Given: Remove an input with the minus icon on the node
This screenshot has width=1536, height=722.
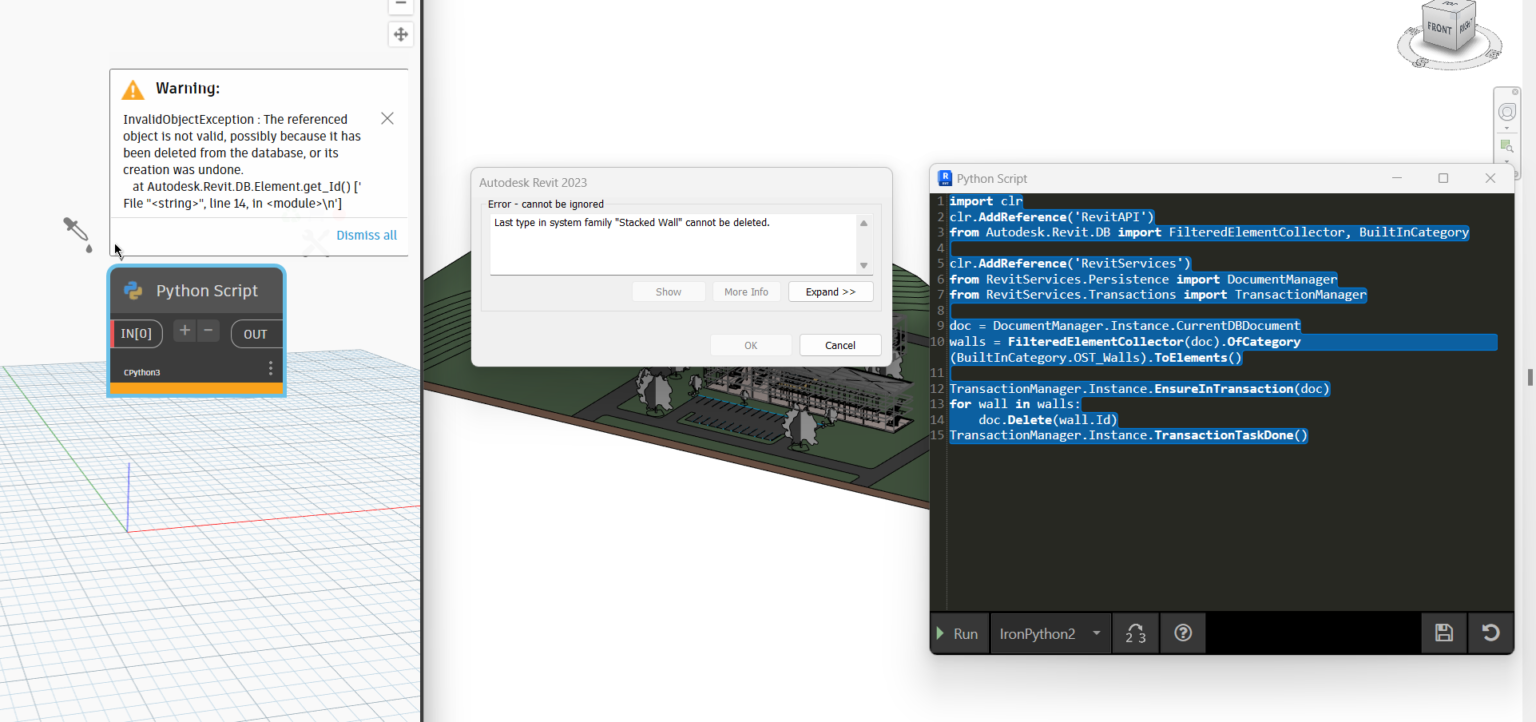Looking at the screenshot, I should [x=207, y=329].
